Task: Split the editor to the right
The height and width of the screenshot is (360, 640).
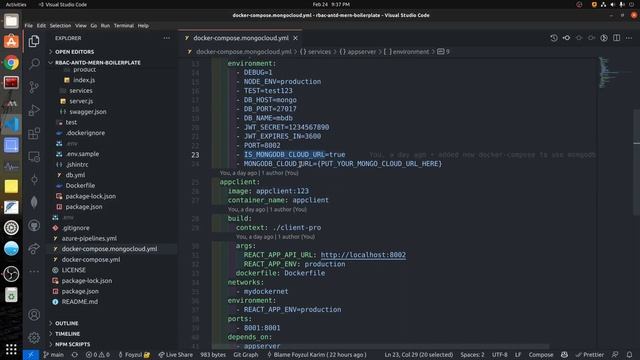Action: pos(616,38)
